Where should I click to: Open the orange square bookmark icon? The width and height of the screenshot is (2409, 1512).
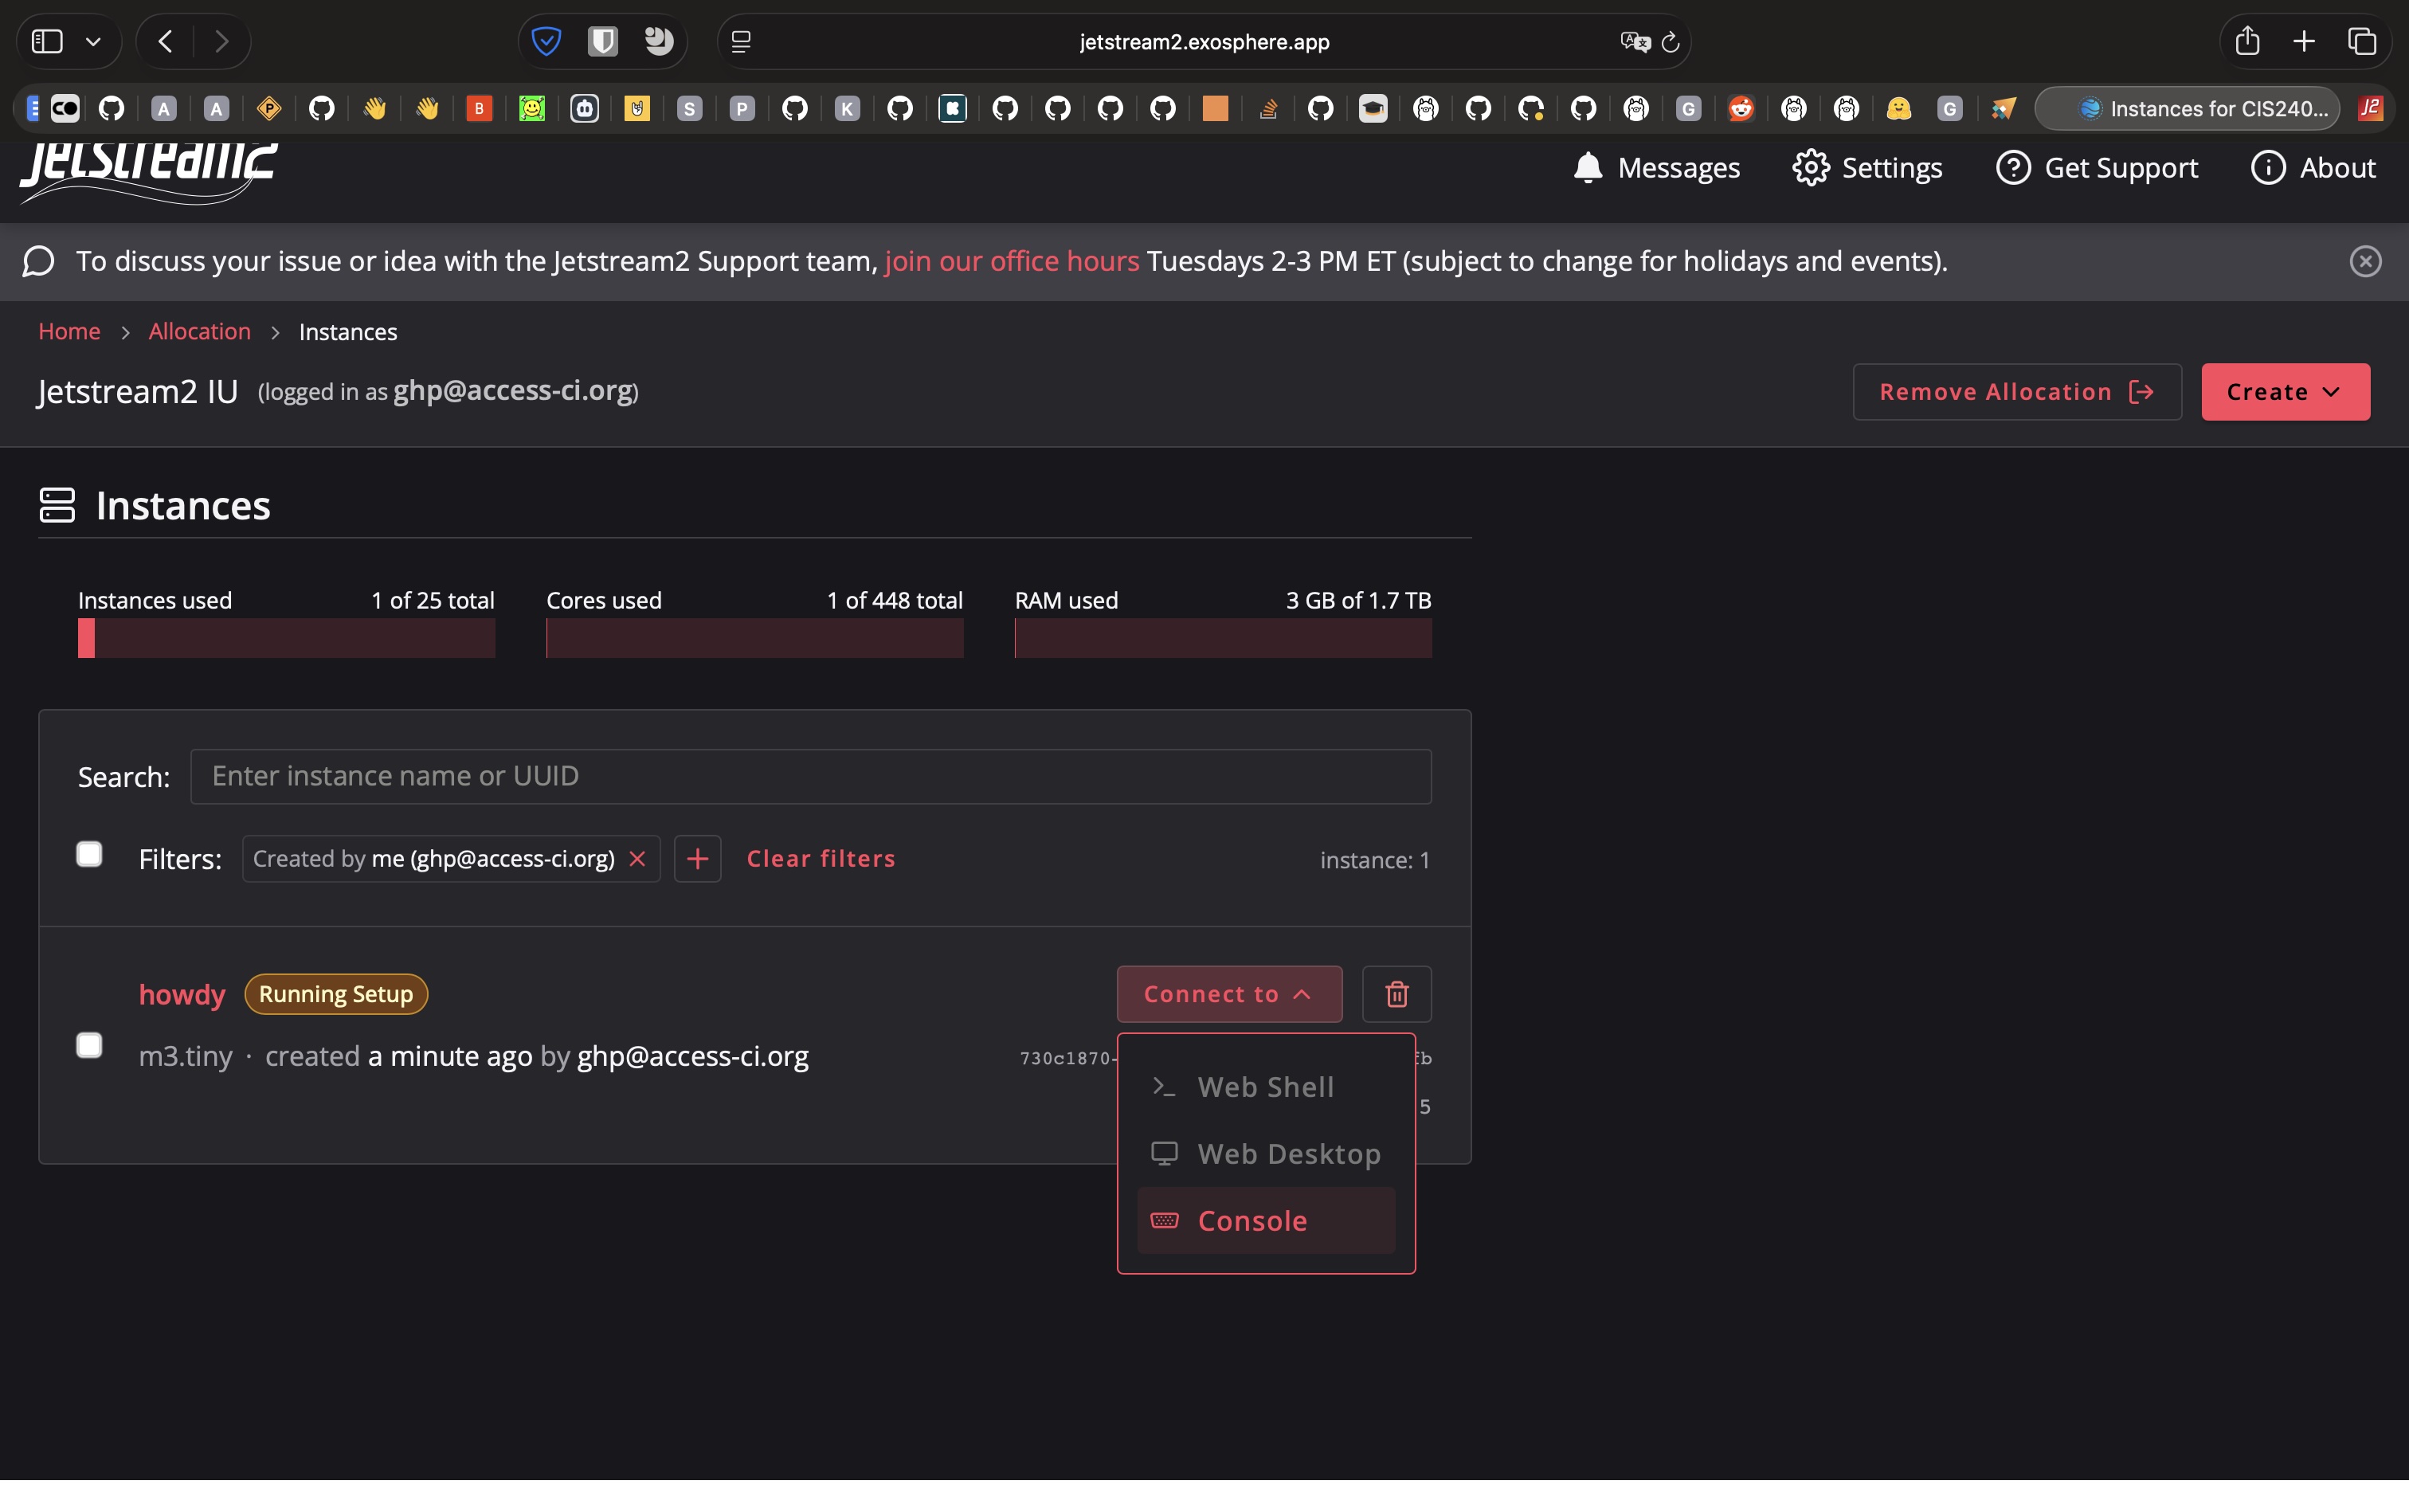pyautogui.click(x=1215, y=108)
